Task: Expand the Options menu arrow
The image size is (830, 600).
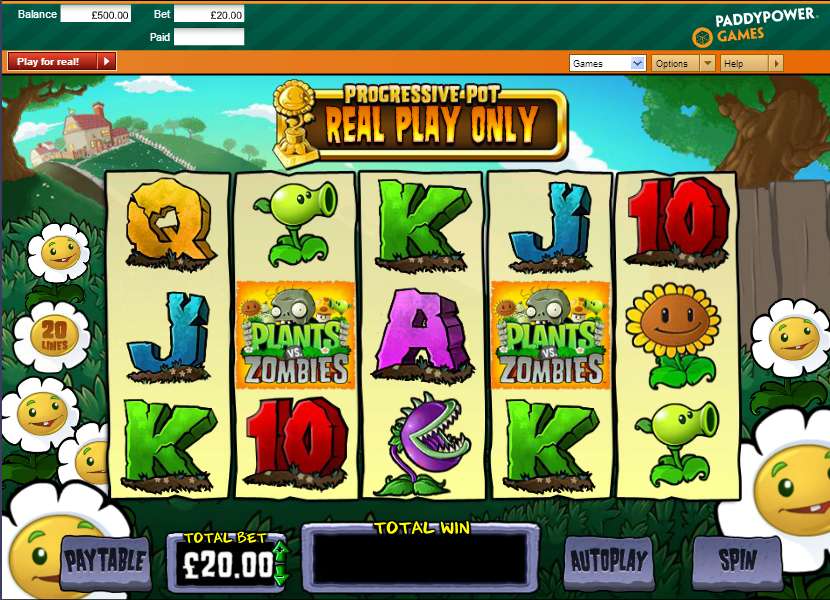Action: pos(707,63)
